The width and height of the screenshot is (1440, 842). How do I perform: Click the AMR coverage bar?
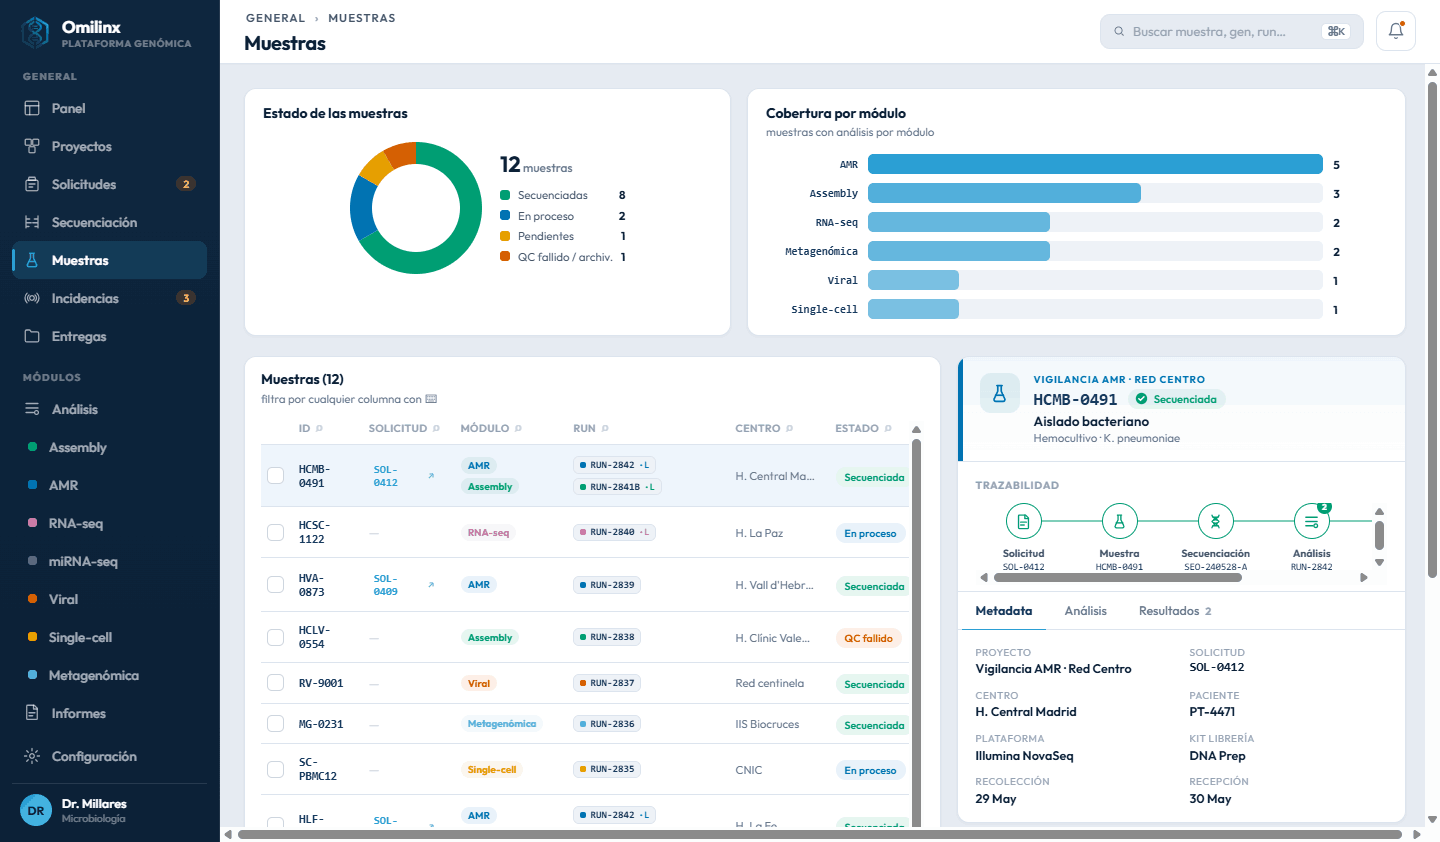pos(1095,164)
